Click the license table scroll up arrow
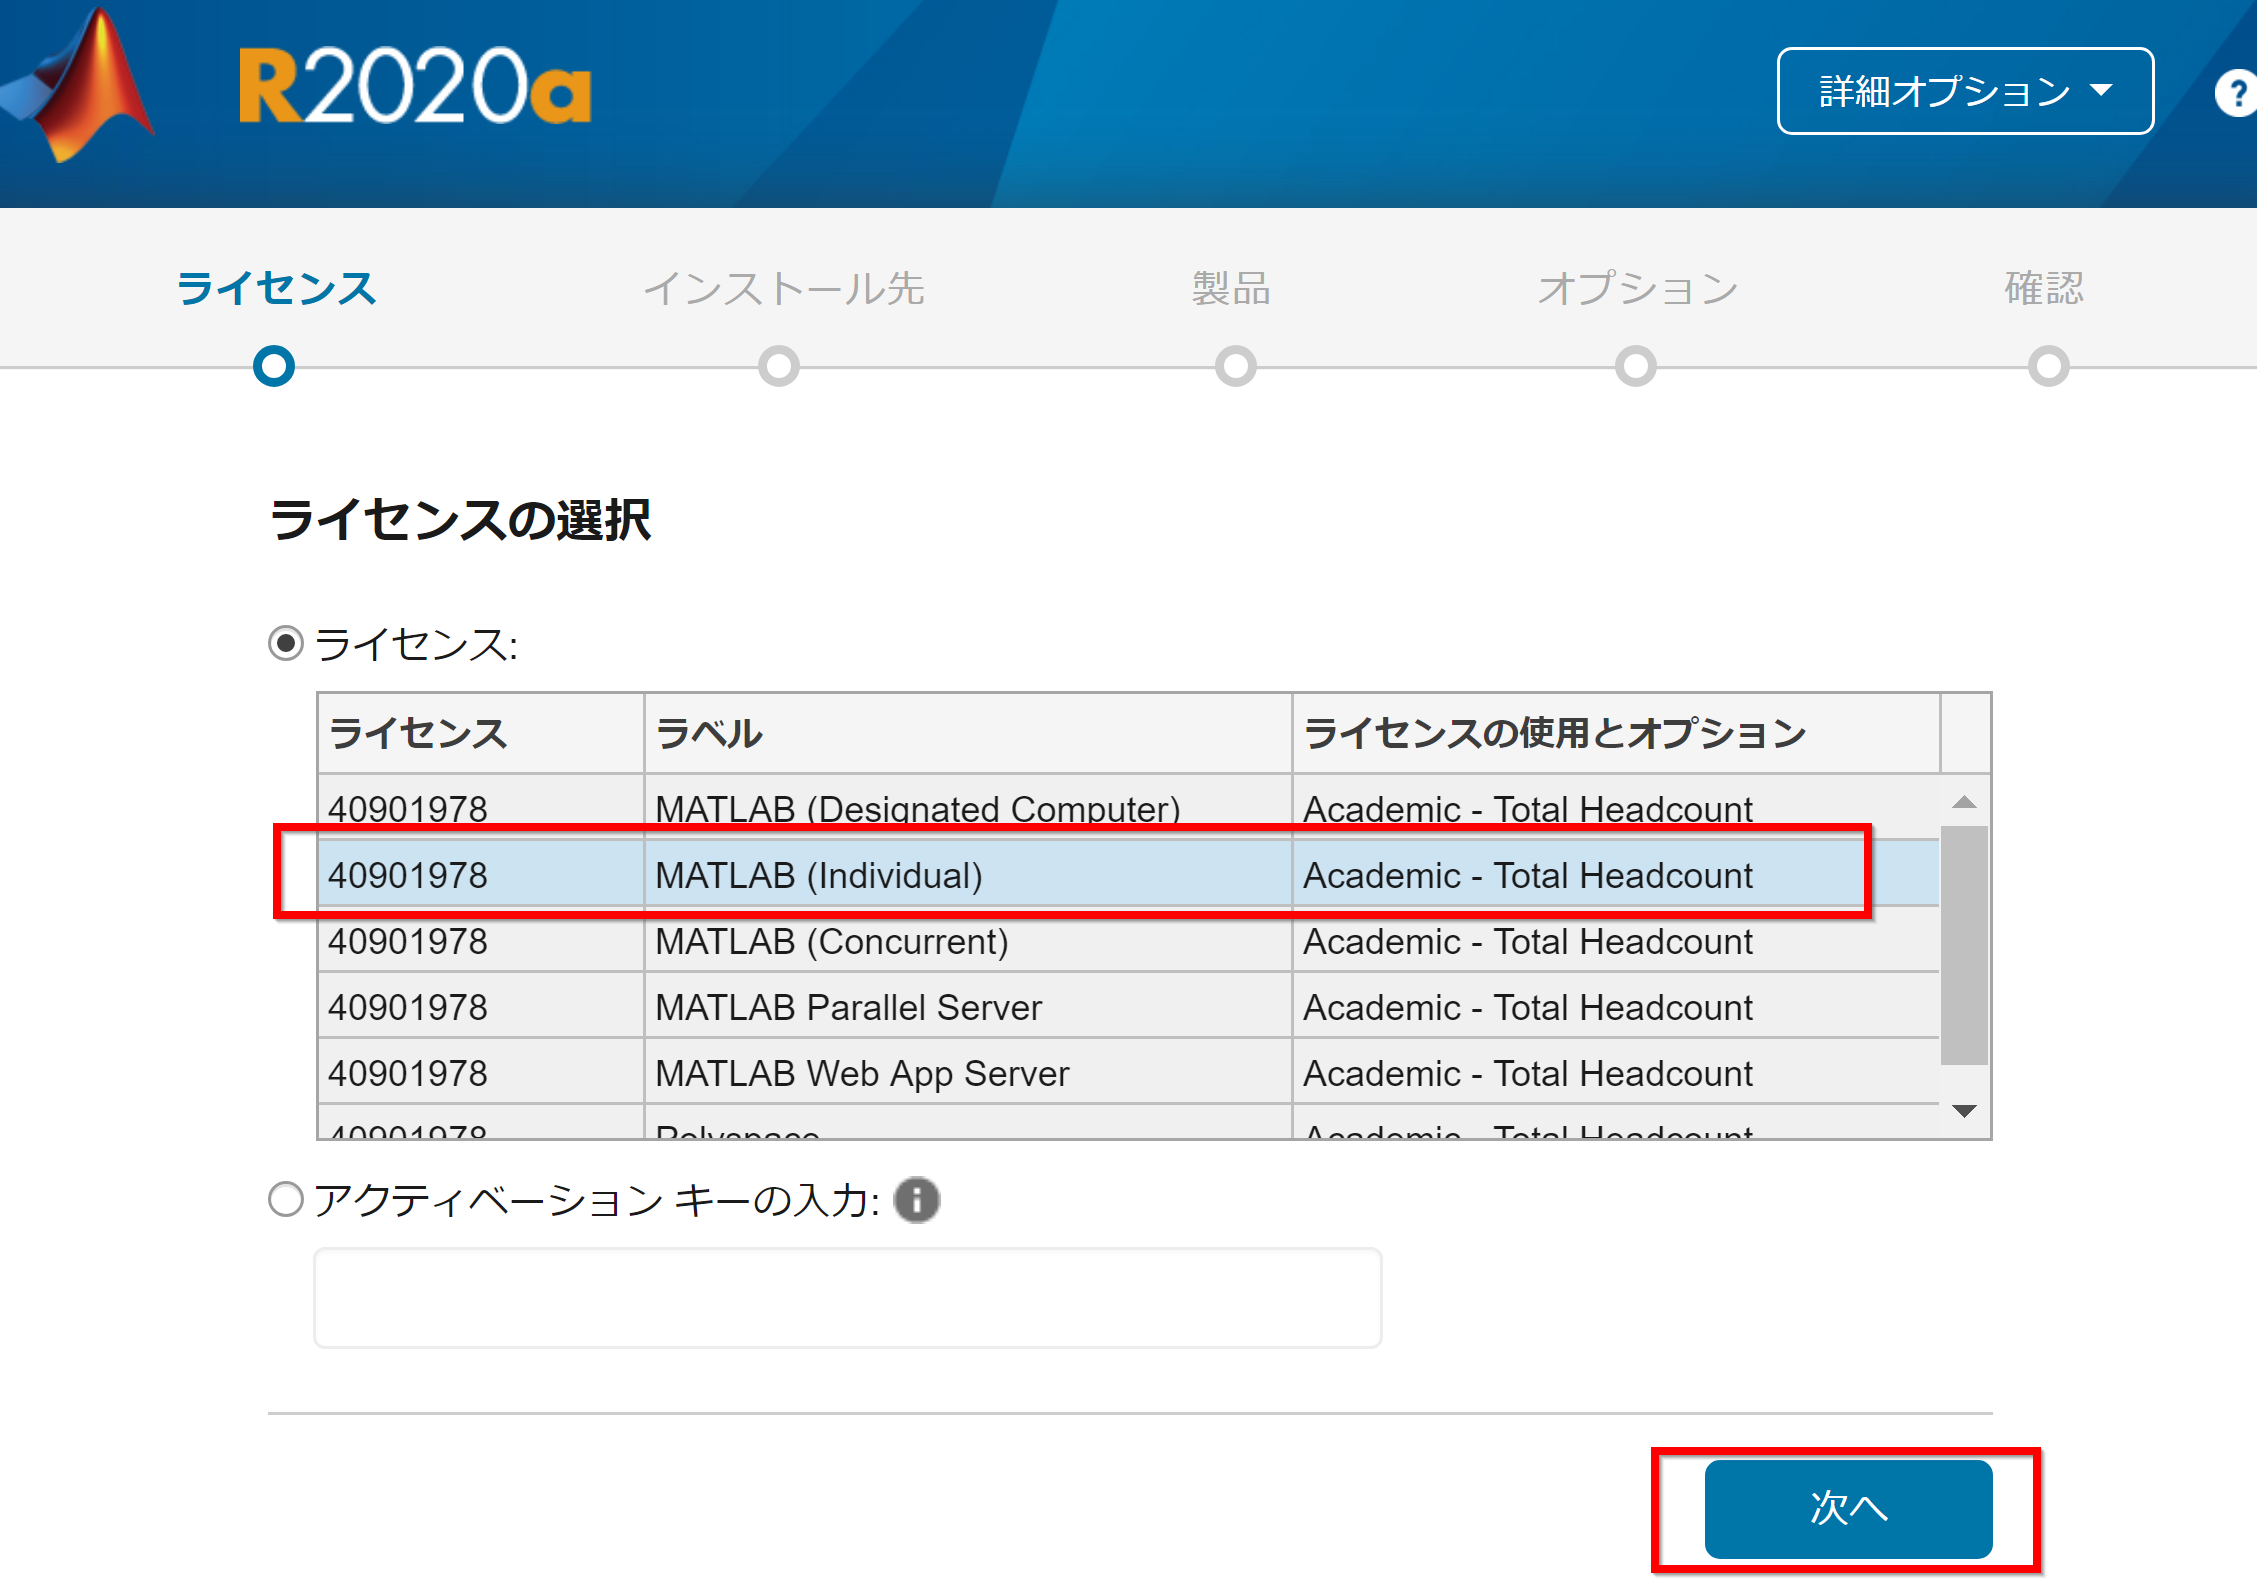The width and height of the screenshot is (2257, 1595). [1964, 802]
